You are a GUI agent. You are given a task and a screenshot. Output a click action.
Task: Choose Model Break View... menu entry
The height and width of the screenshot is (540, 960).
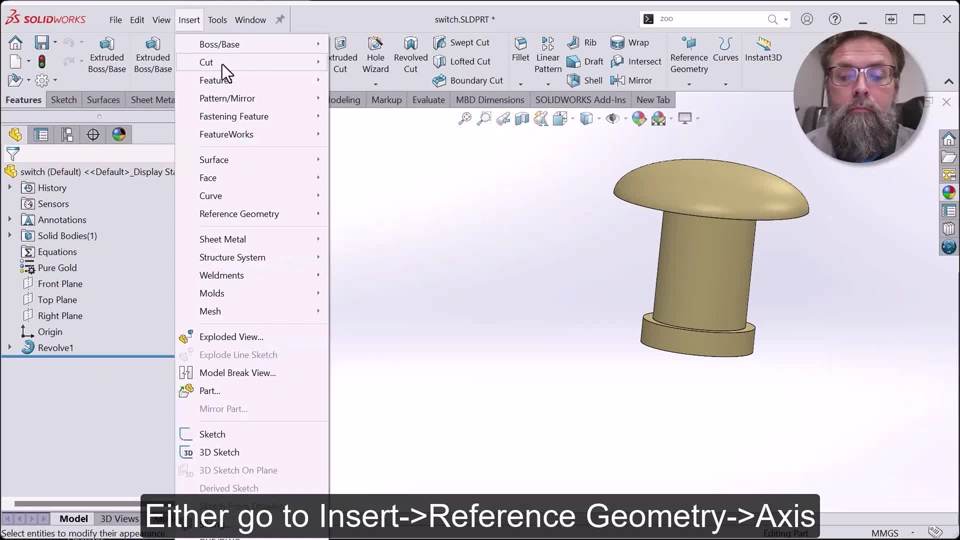tap(252, 372)
